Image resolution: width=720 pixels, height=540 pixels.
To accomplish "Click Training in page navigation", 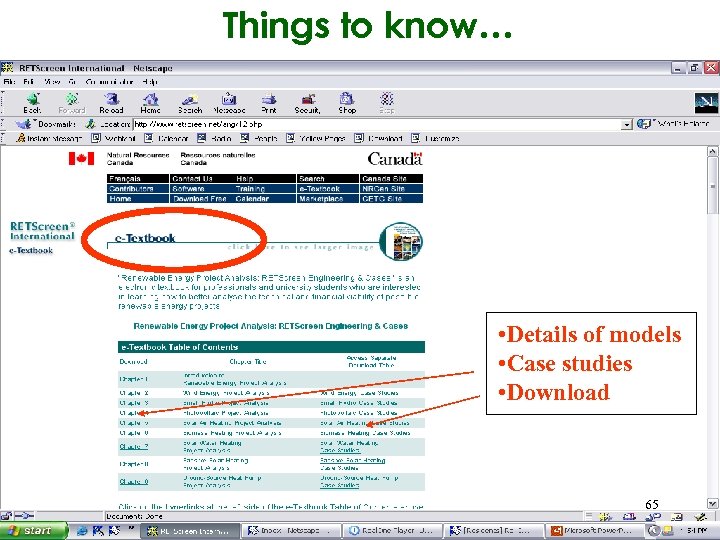I will pos(250,189).
